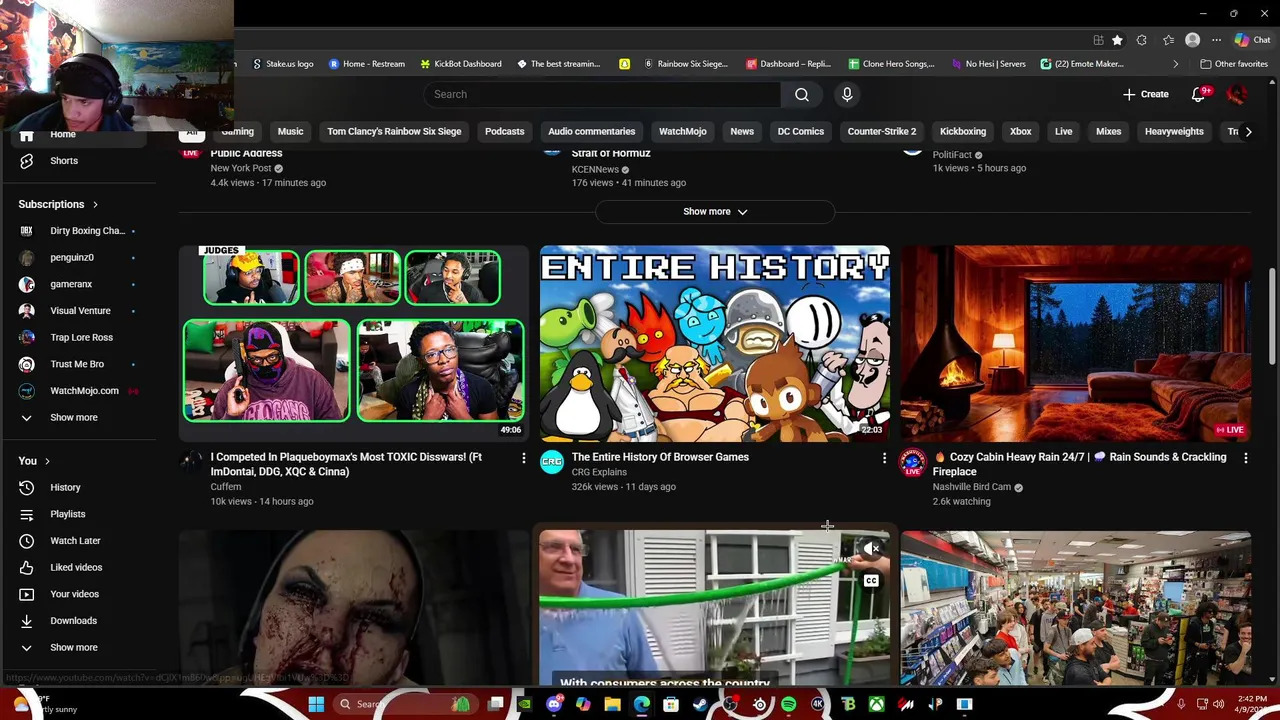Screen dimensions: 1280x720
Task: Unmute the hose video preview
Action: click(x=871, y=549)
